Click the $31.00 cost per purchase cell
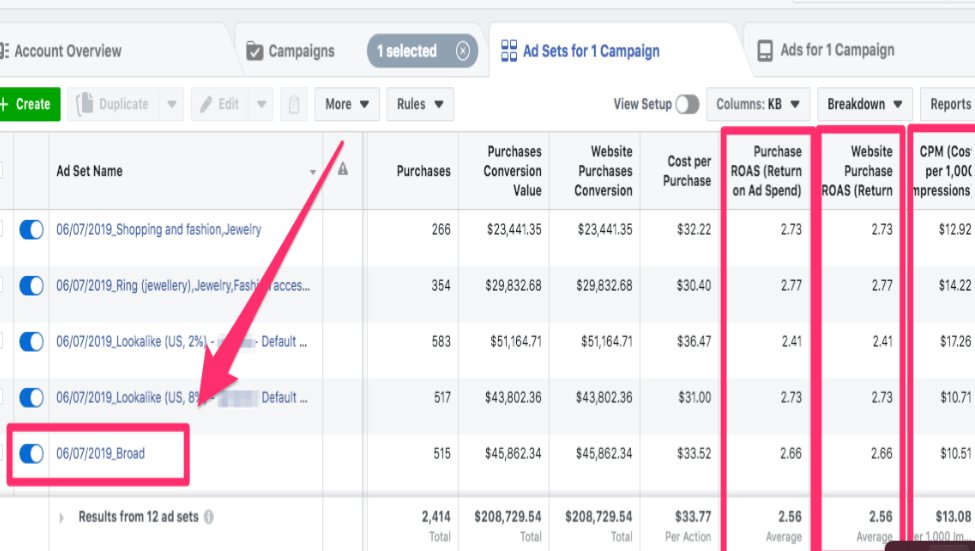This screenshot has width=975, height=551. (695, 397)
